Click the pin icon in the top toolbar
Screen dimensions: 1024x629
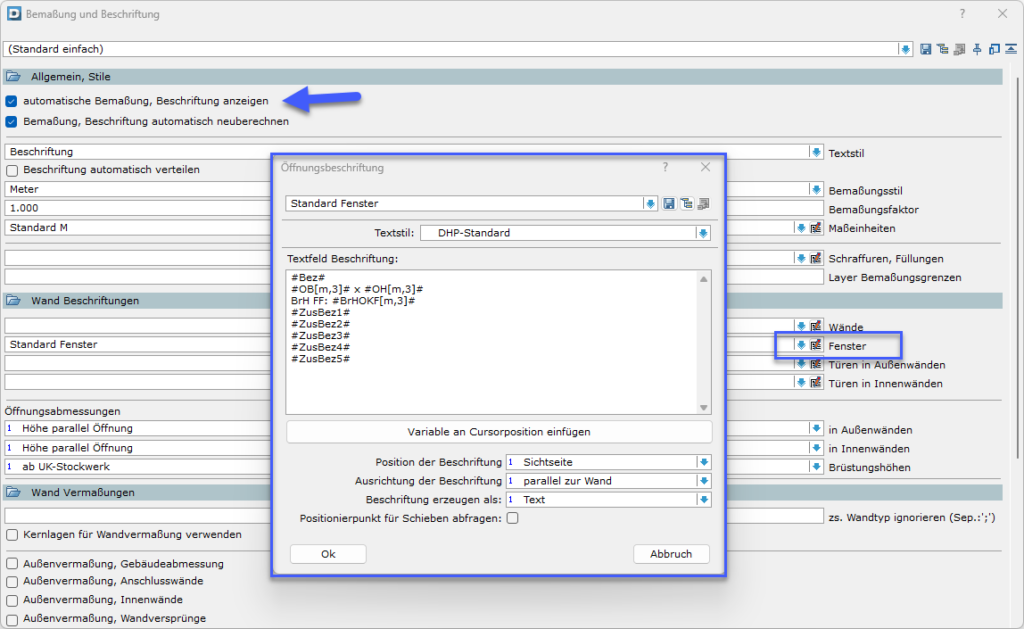tap(977, 49)
